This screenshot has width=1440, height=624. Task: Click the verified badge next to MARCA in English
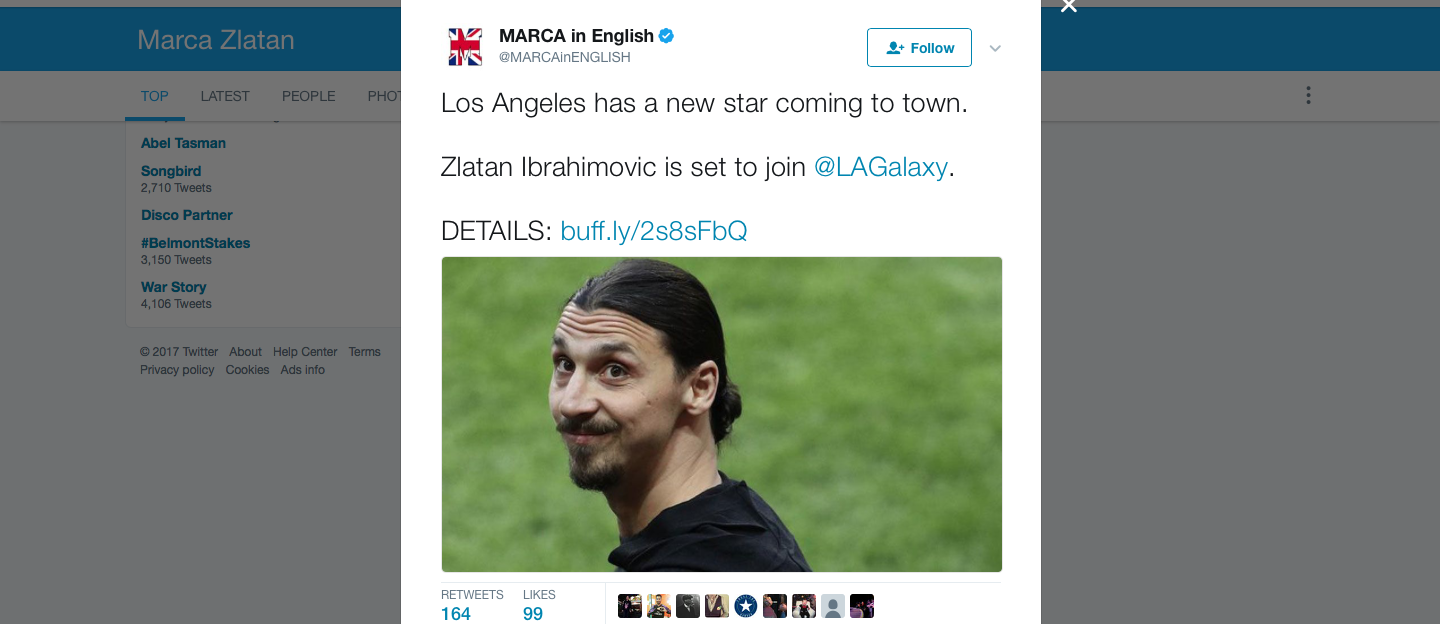point(666,36)
